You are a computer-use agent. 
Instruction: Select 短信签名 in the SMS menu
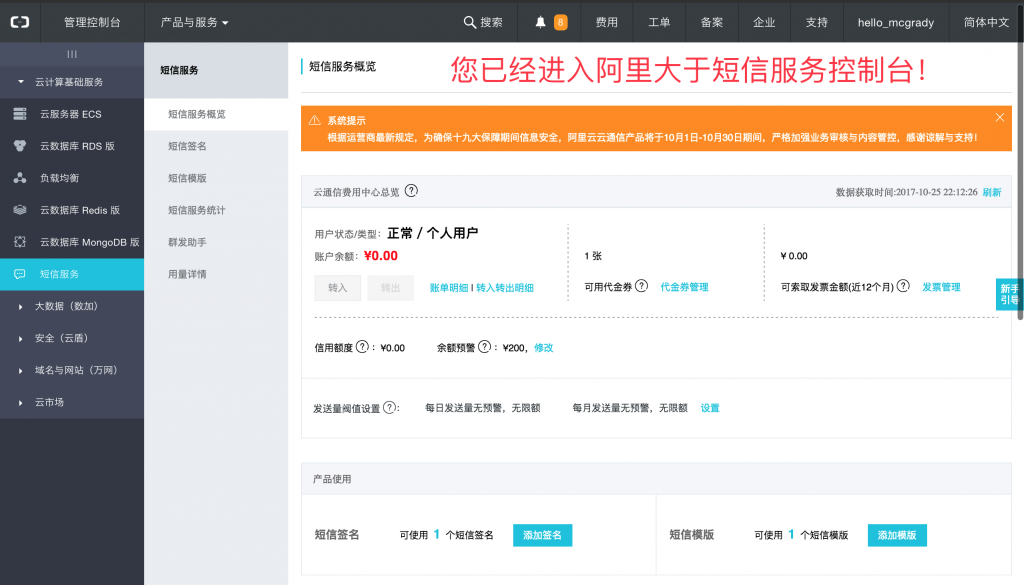tap(187, 146)
